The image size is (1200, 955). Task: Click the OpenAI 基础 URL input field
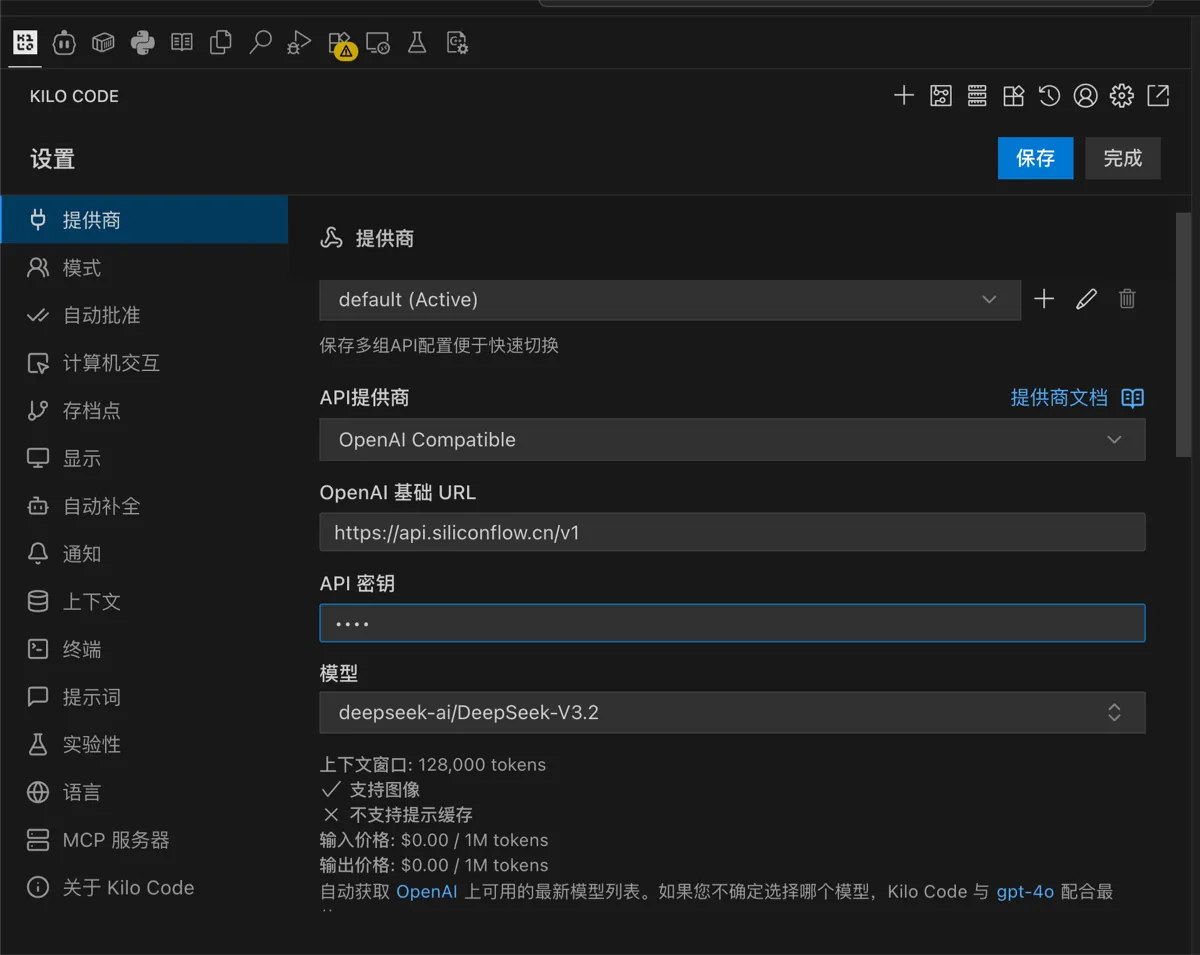coord(732,532)
